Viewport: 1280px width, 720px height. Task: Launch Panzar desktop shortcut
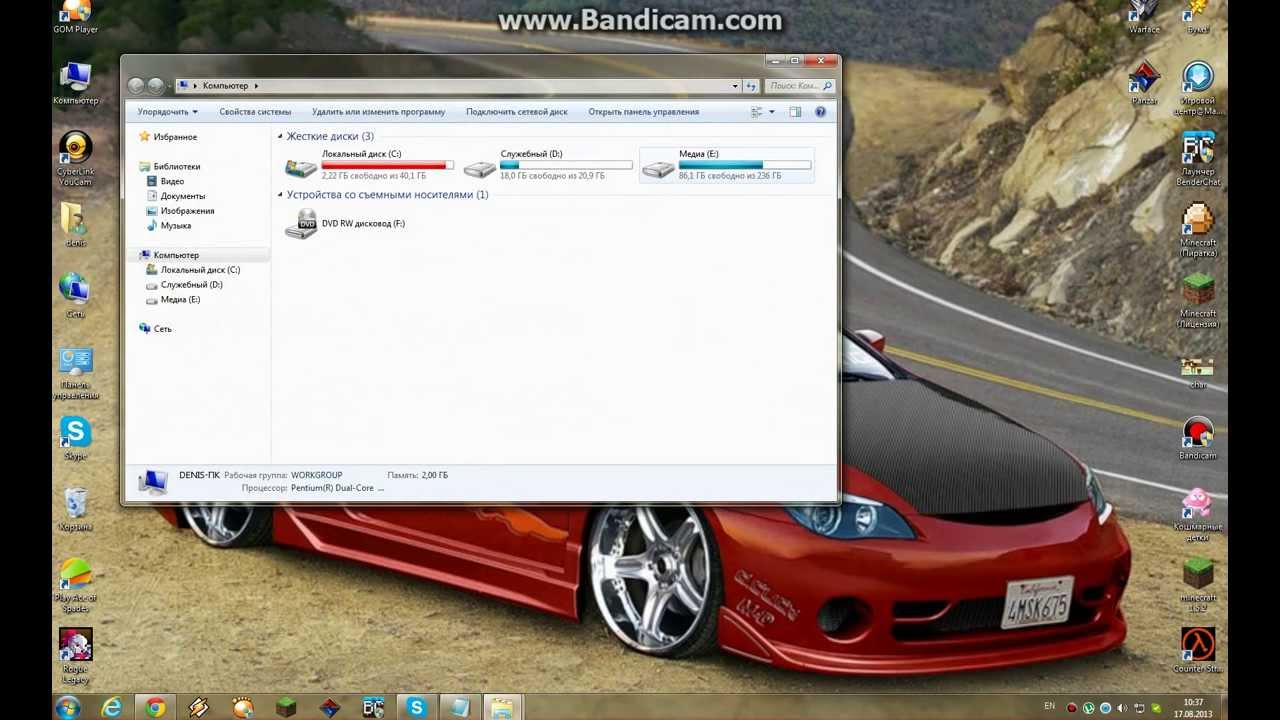(1144, 83)
